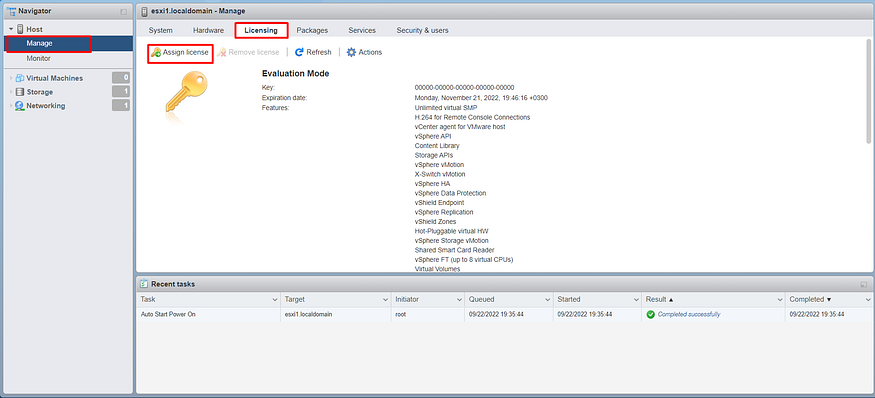Click the license key 00000-00000-00000-00000-00000

[x=464, y=88]
